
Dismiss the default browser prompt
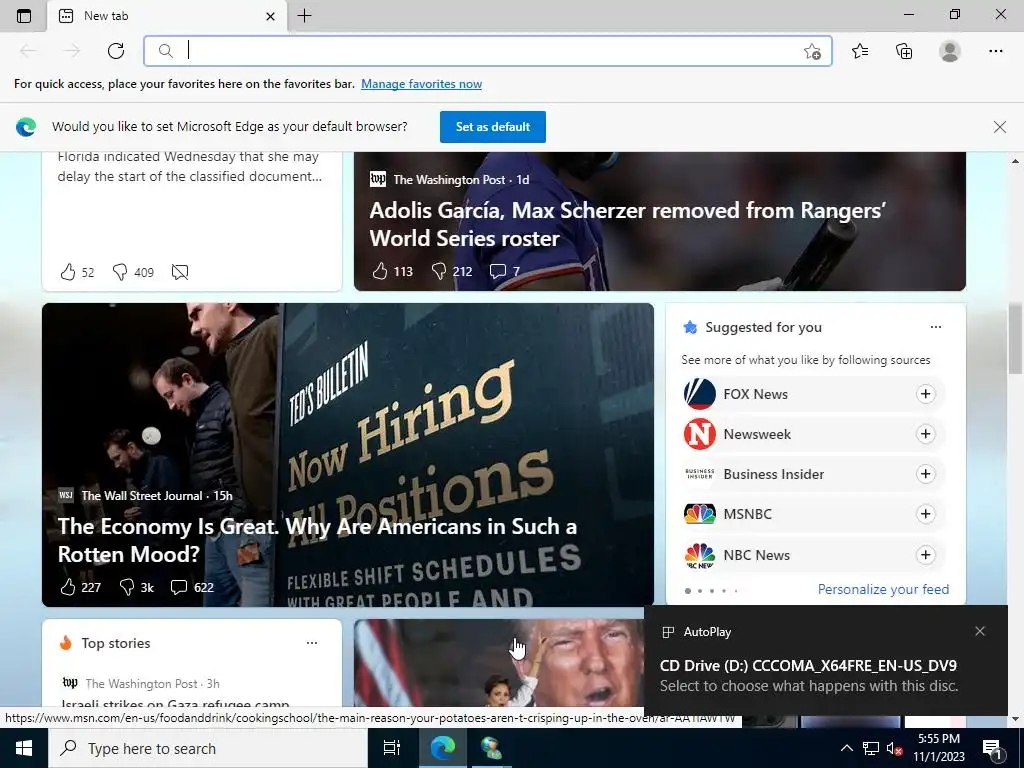click(x=999, y=127)
